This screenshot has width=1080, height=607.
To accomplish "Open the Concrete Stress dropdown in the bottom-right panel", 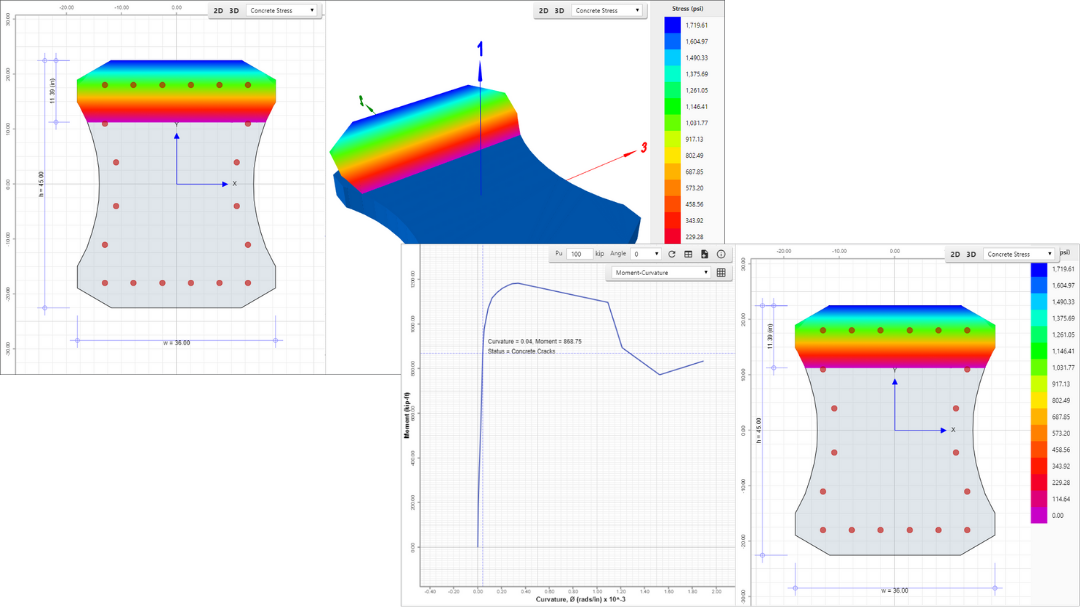I will 1018,254.
